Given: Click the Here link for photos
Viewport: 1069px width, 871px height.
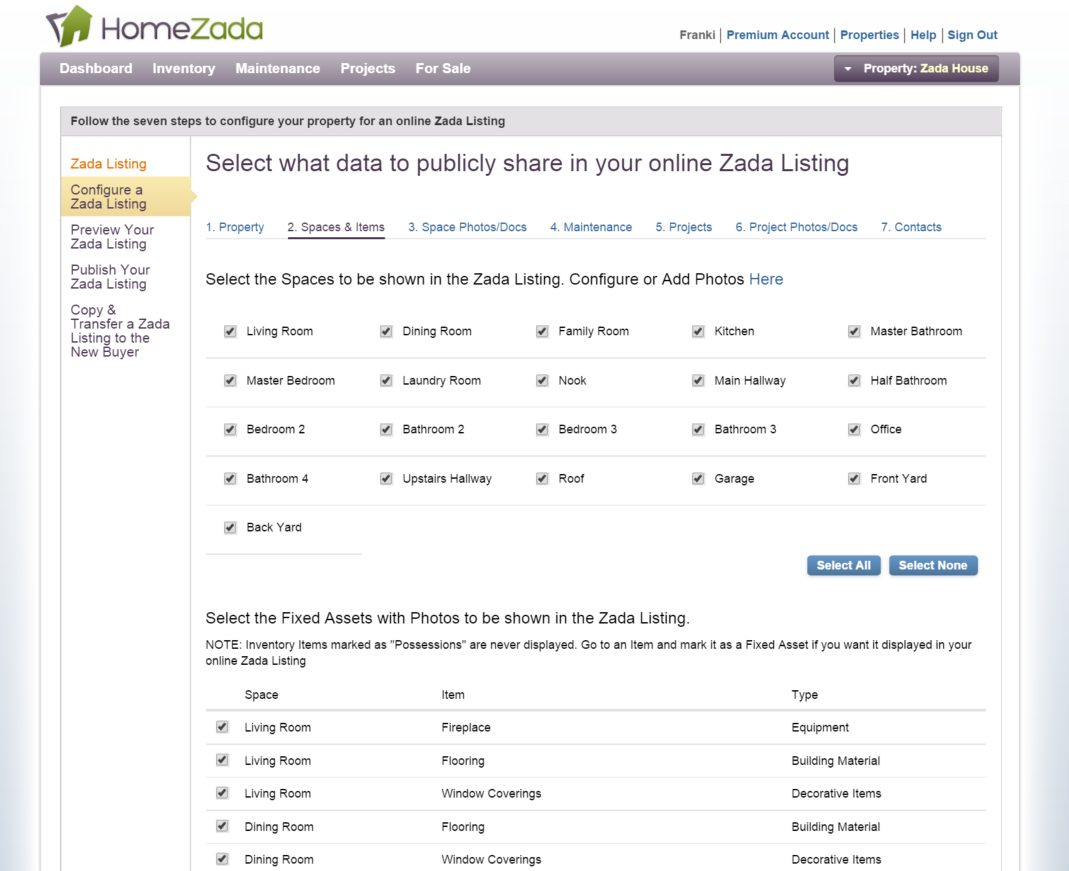Looking at the screenshot, I should coord(766,279).
